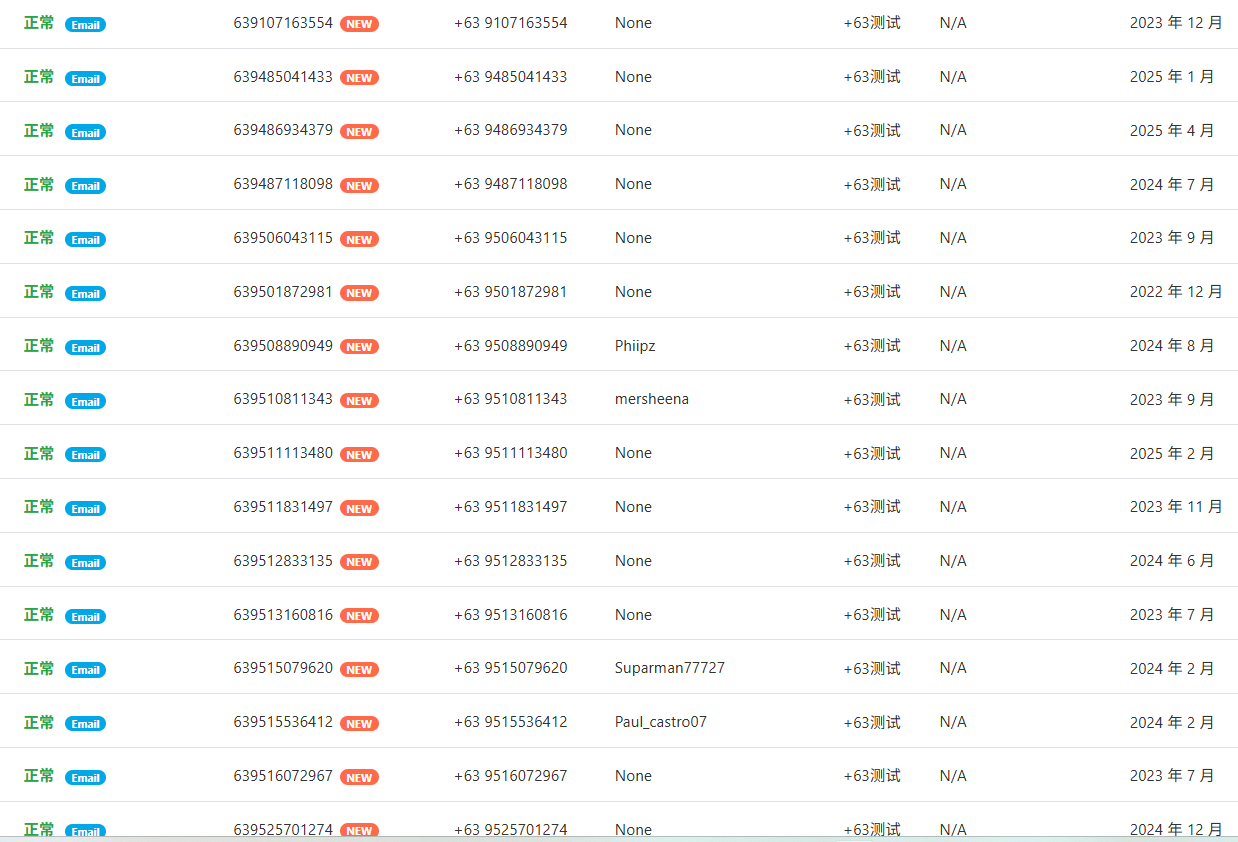Select the +63测试 label in the 639511831497 row

(871, 507)
